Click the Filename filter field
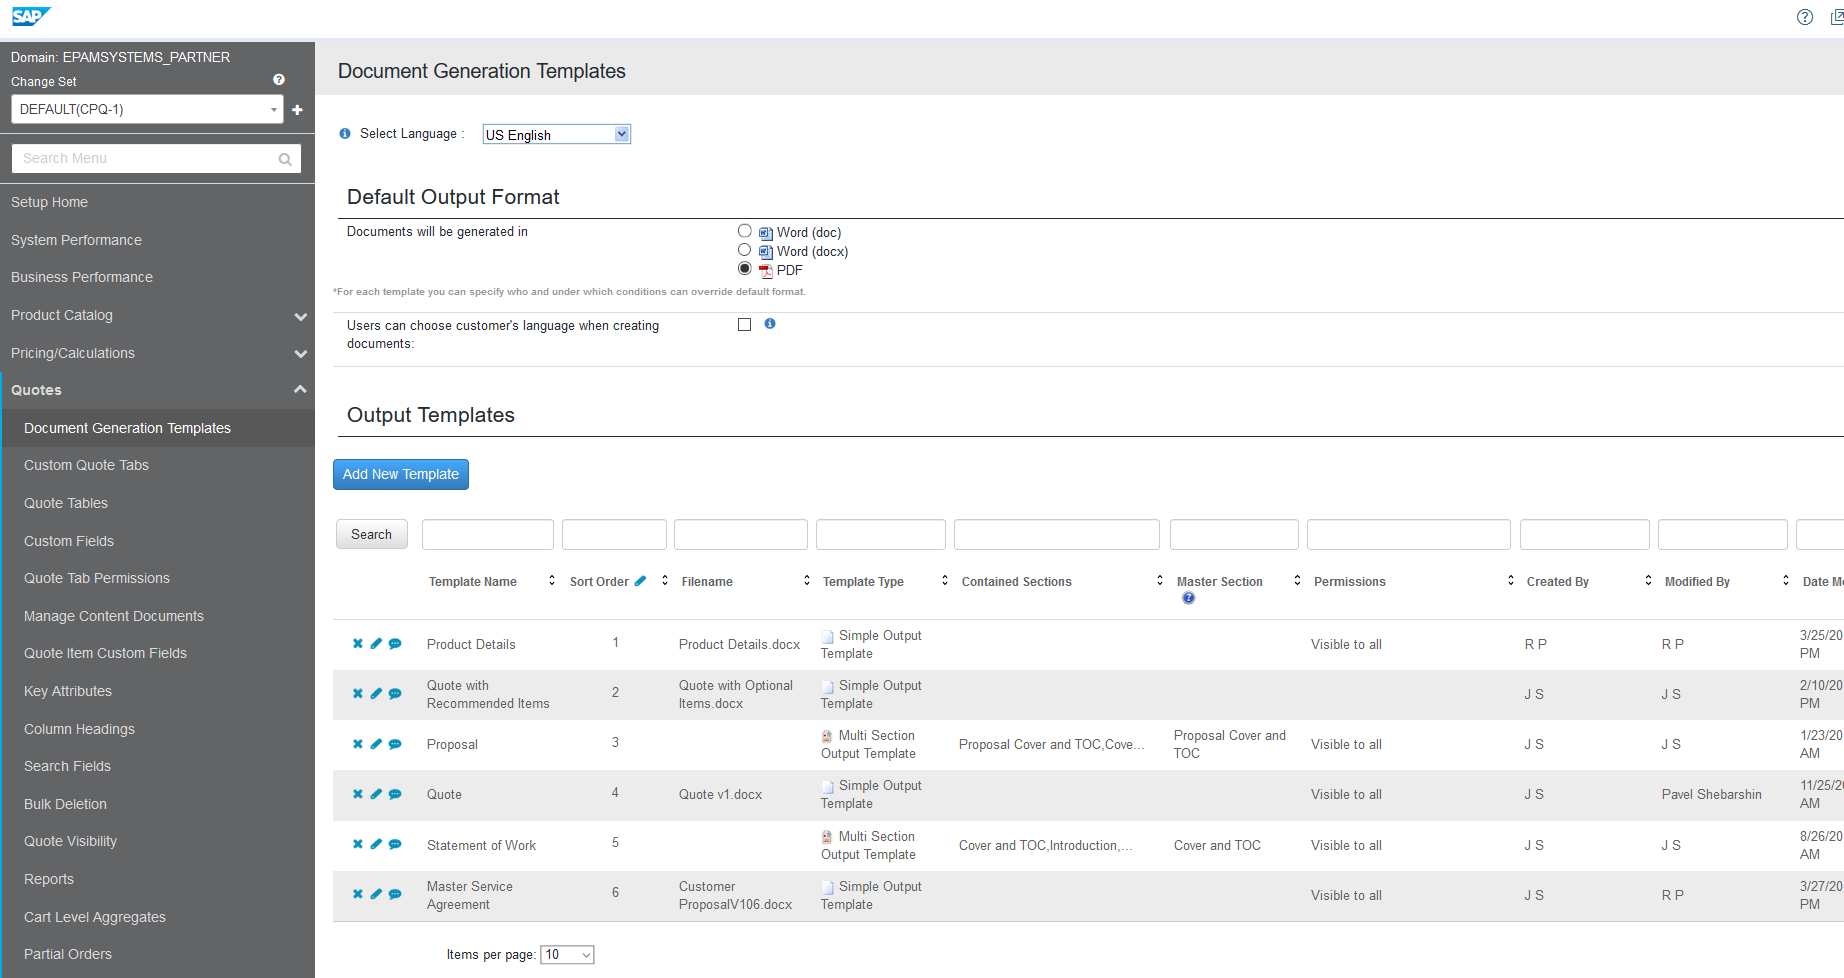 [741, 534]
